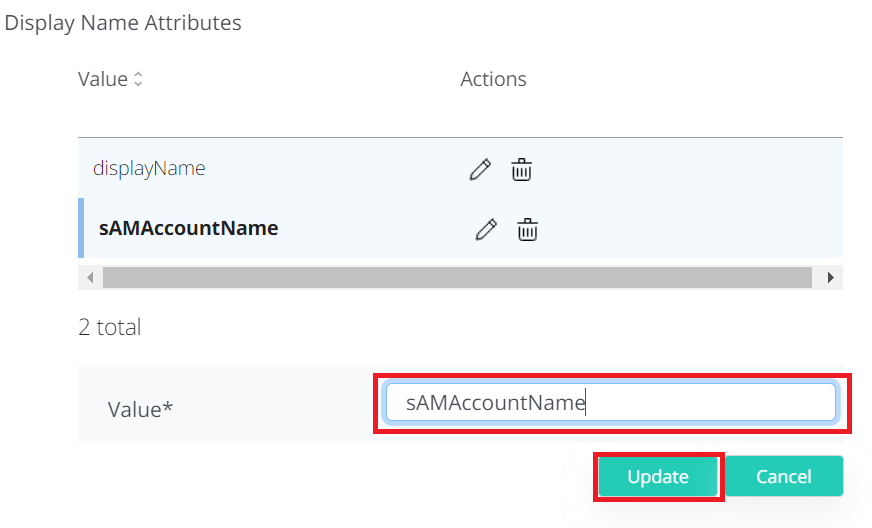Image resolution: width=872 pixels, height=528 pixels.
Task: Focus the Value text input field
Action: [x=610, y=403]
